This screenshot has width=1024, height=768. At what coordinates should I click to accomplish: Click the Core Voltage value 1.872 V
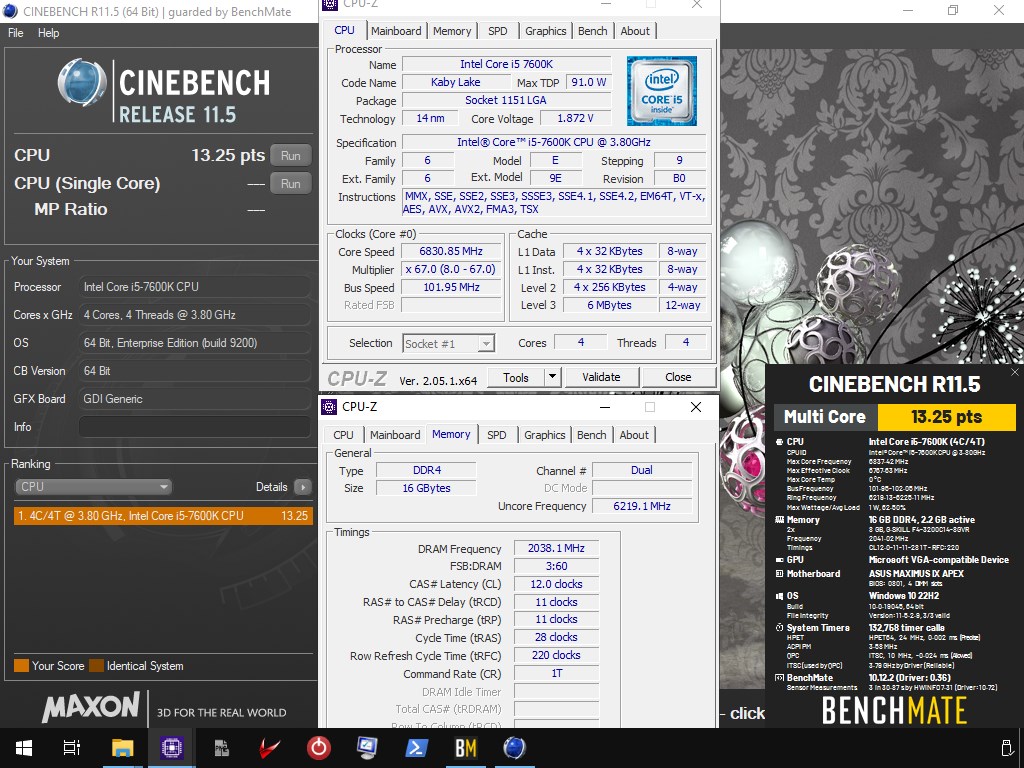pos(575,118)
